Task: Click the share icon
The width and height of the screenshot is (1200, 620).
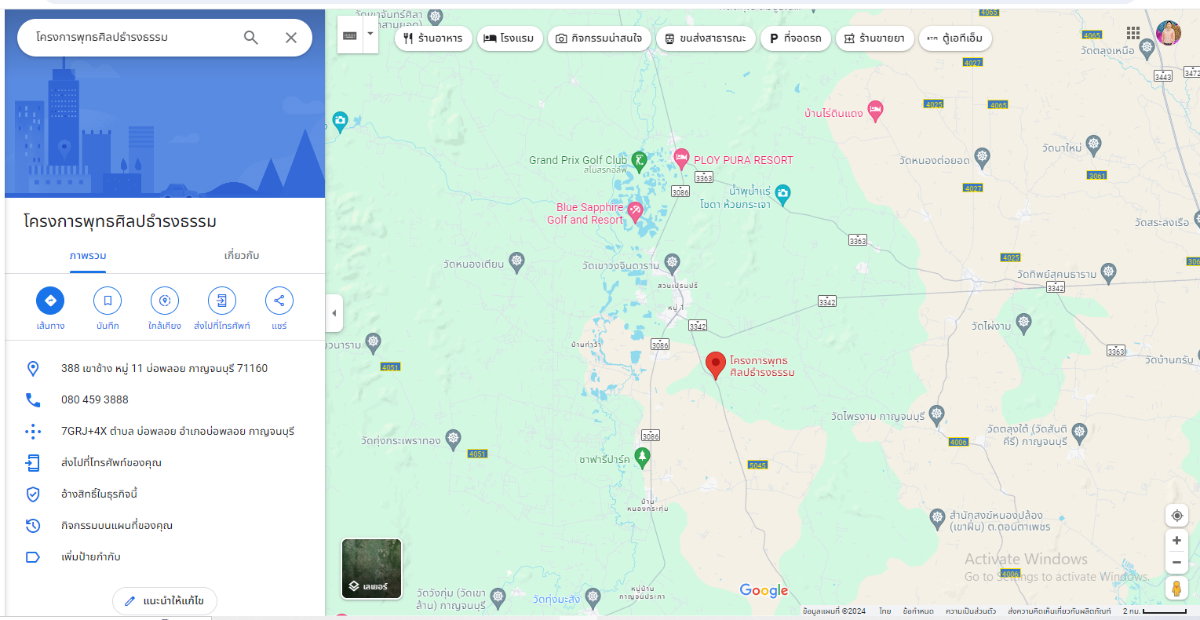Action: 279,300
